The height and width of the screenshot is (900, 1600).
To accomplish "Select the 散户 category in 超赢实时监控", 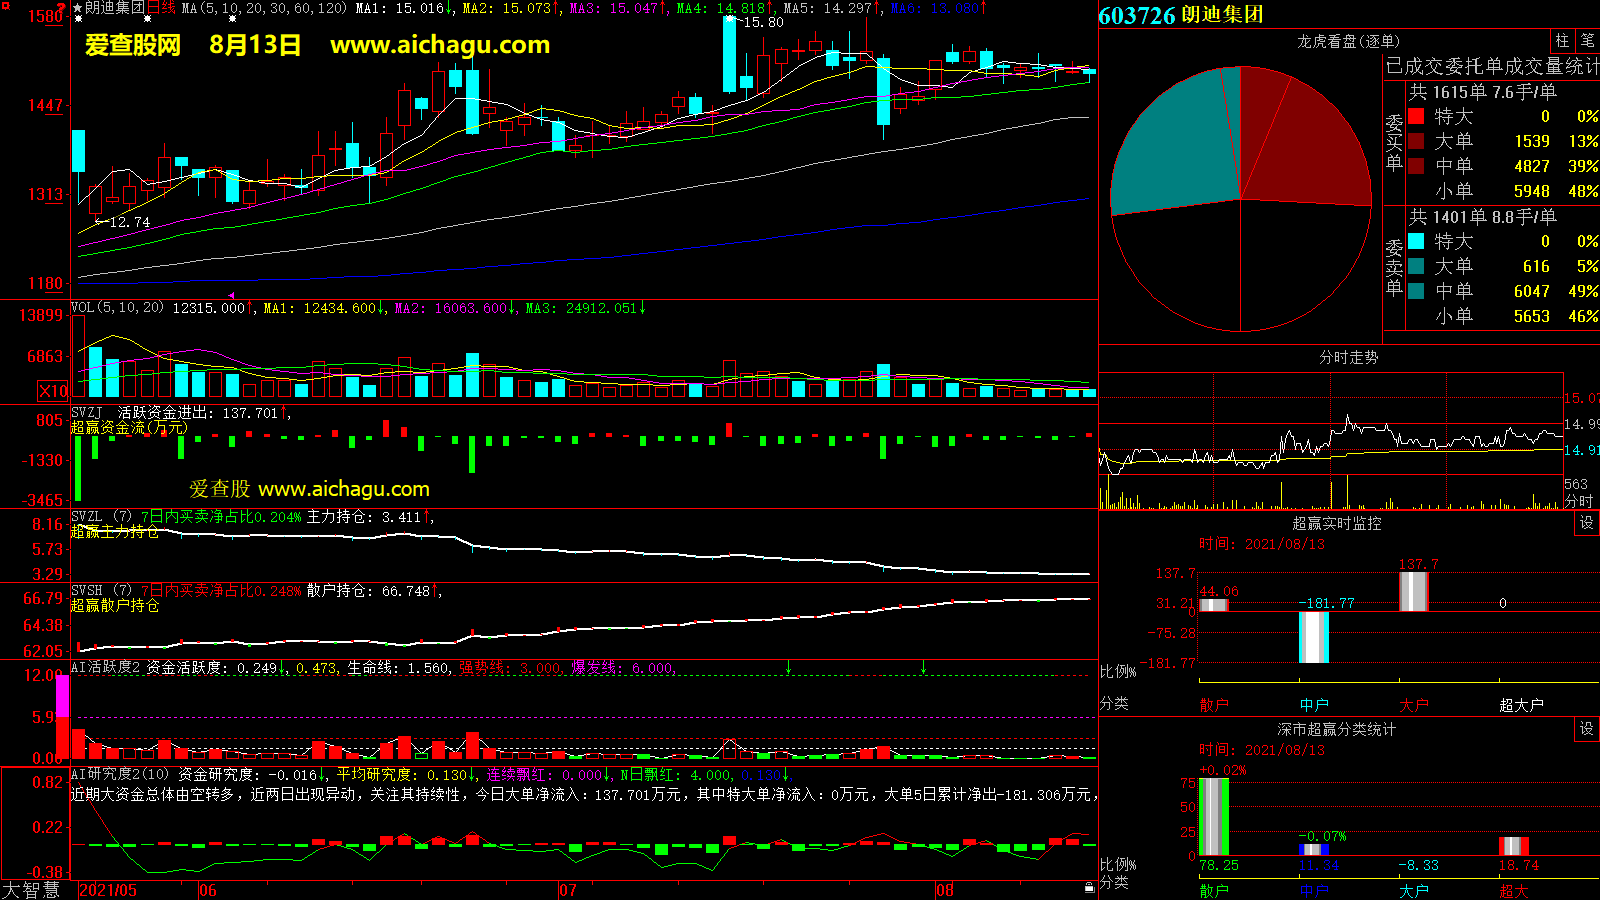I will pyautogui.click(x=1214, y=705).
